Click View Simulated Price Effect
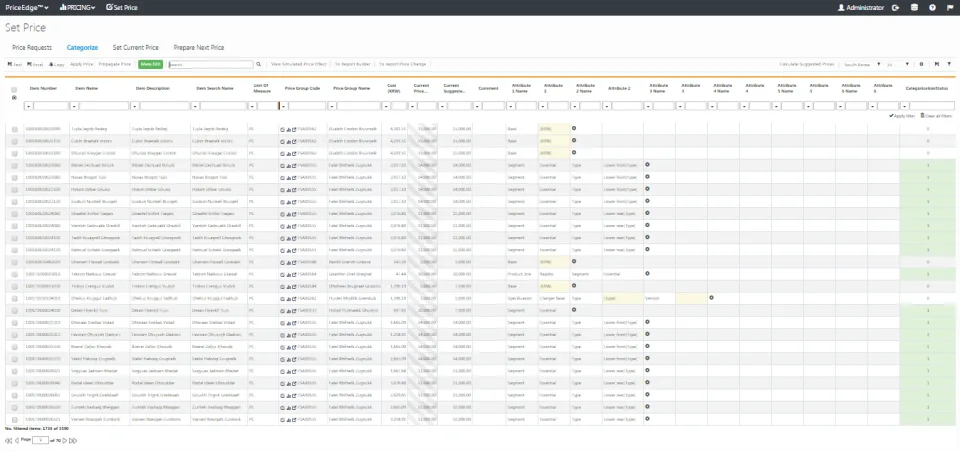Image resolution: width=960 pixels, height=452 pixels. [299, 64]
